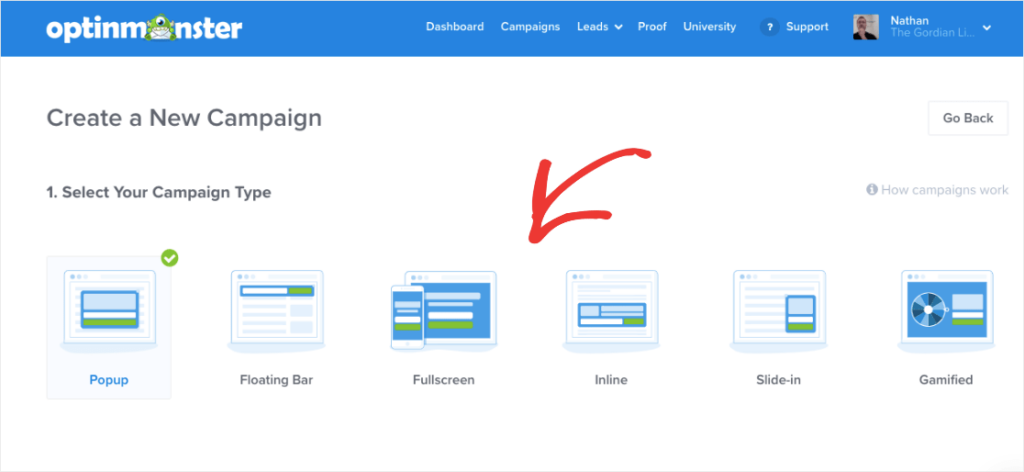Click the info icon beside How campaigns work
1024x472 pixels.
click(x=872, y=190)
